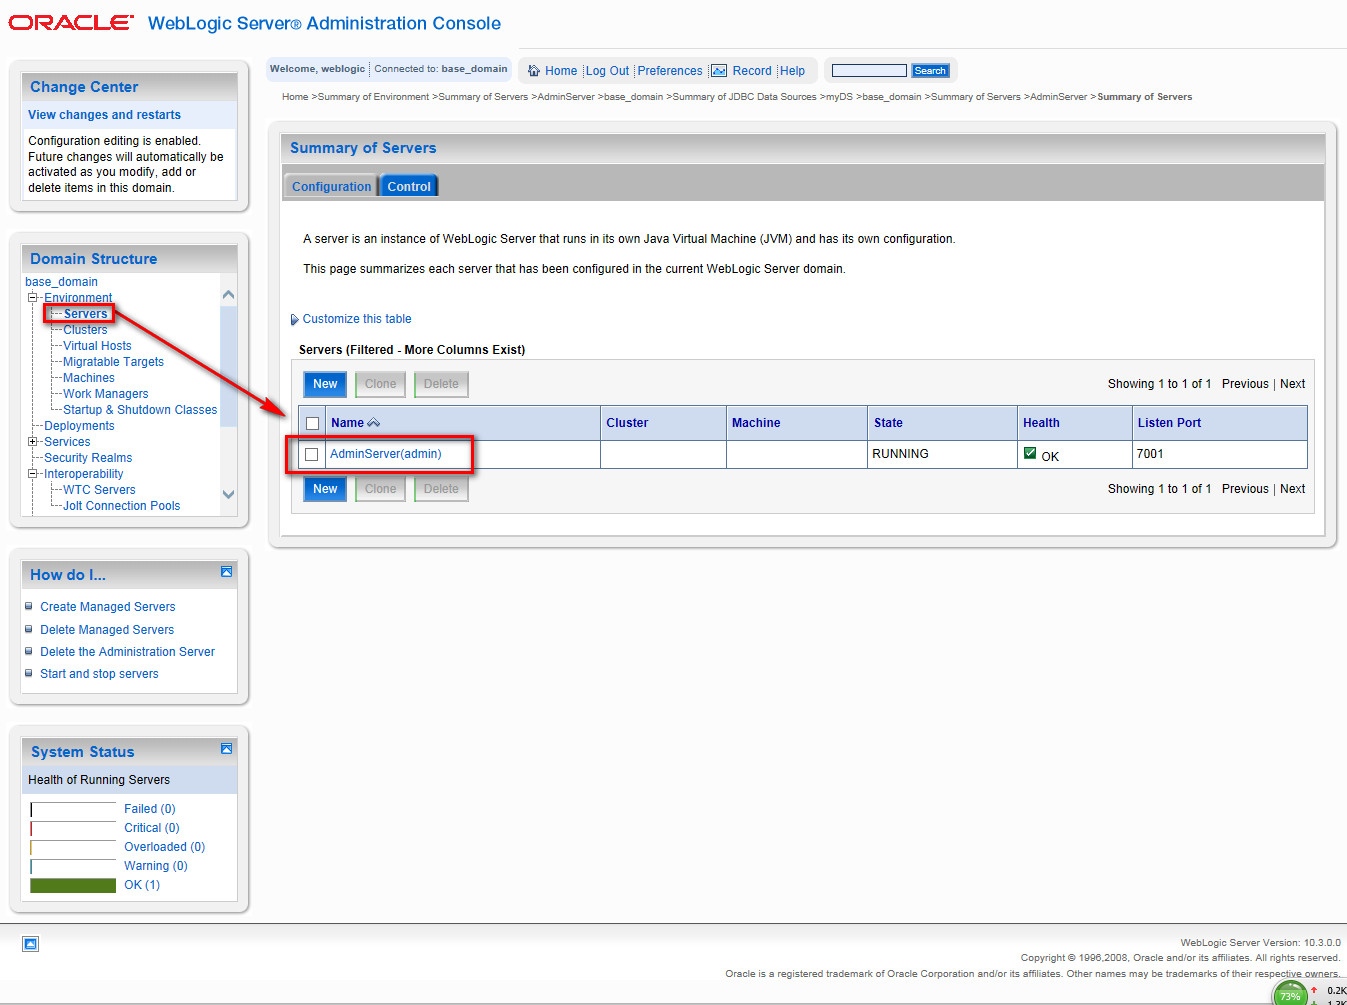Image resolution: width=1347 pixels, height=1005 pixels.
Task: Open Preferences in top toolbar
Action: (670, 71)
